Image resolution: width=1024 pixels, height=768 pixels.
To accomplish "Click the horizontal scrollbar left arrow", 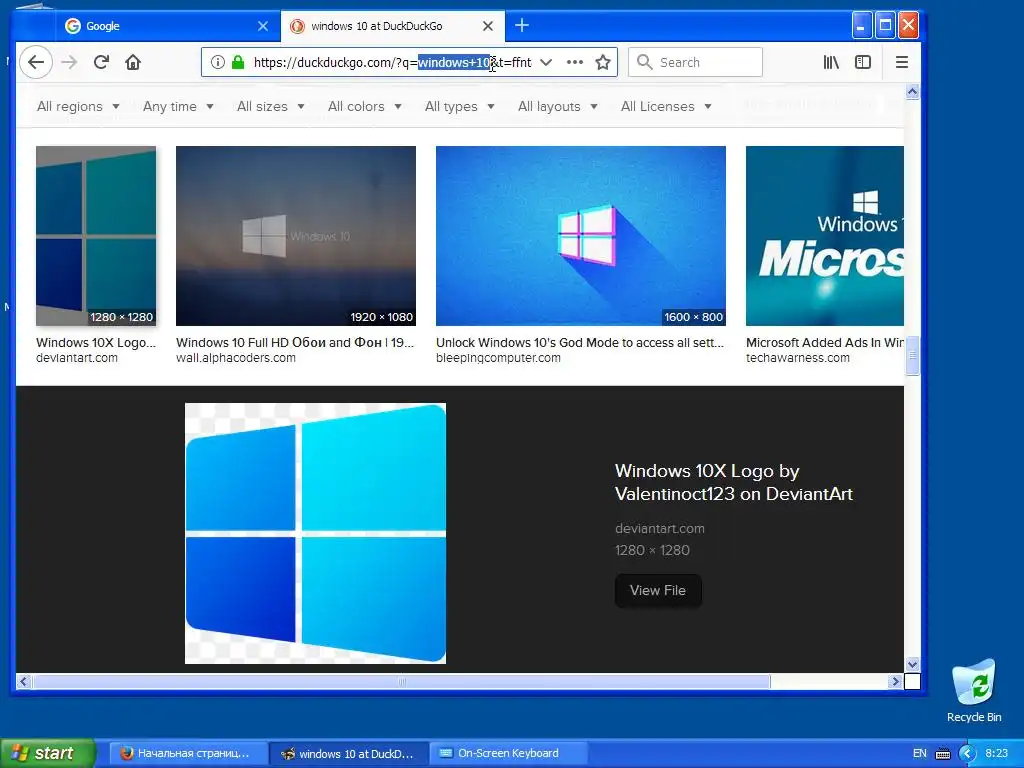I will pos(24,682).
